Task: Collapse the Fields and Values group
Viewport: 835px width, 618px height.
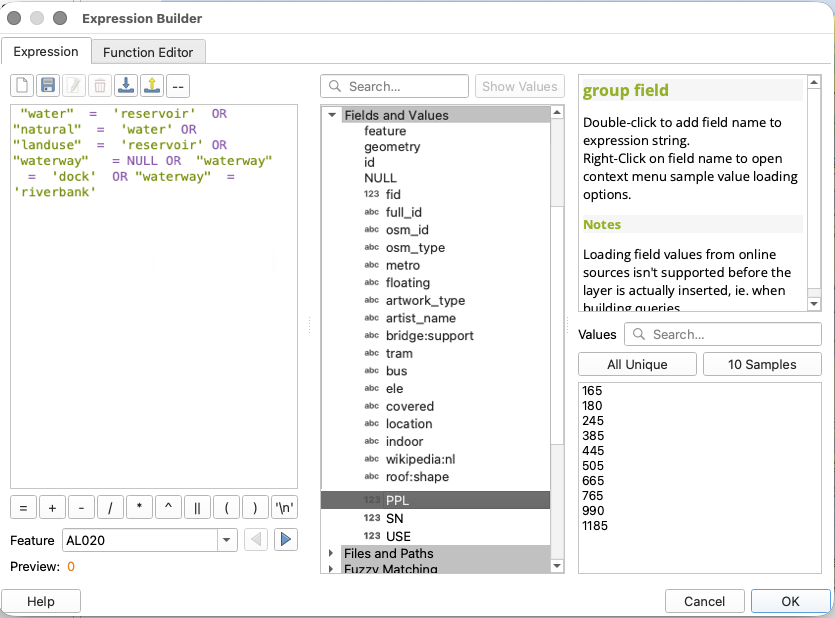Action: pyautogui.click(x=332, y=115)
